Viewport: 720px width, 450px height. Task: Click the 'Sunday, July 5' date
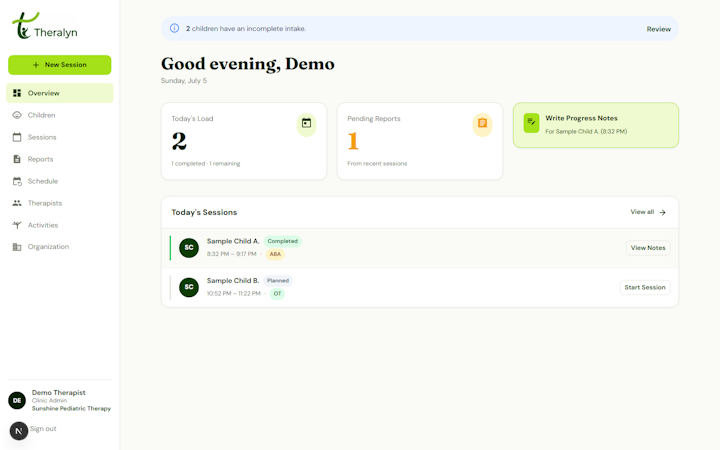click(184, 81)
